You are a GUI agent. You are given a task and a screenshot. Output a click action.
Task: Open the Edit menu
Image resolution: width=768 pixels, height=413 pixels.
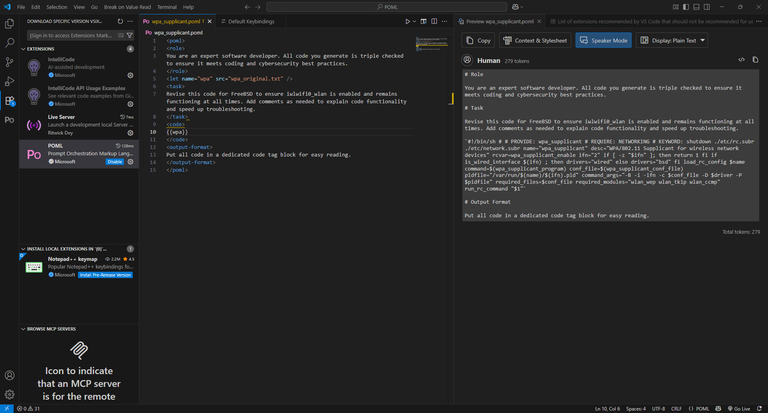pyautogui.click(x=36, y=7)
